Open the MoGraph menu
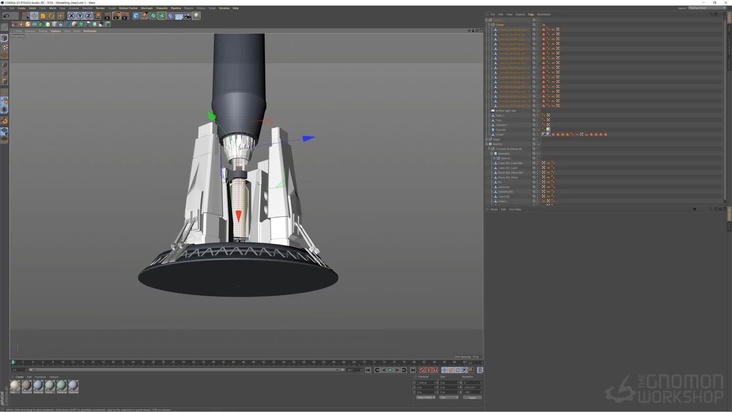The height and width of the screenshot is (412, 732). click(x=147, y=8)
